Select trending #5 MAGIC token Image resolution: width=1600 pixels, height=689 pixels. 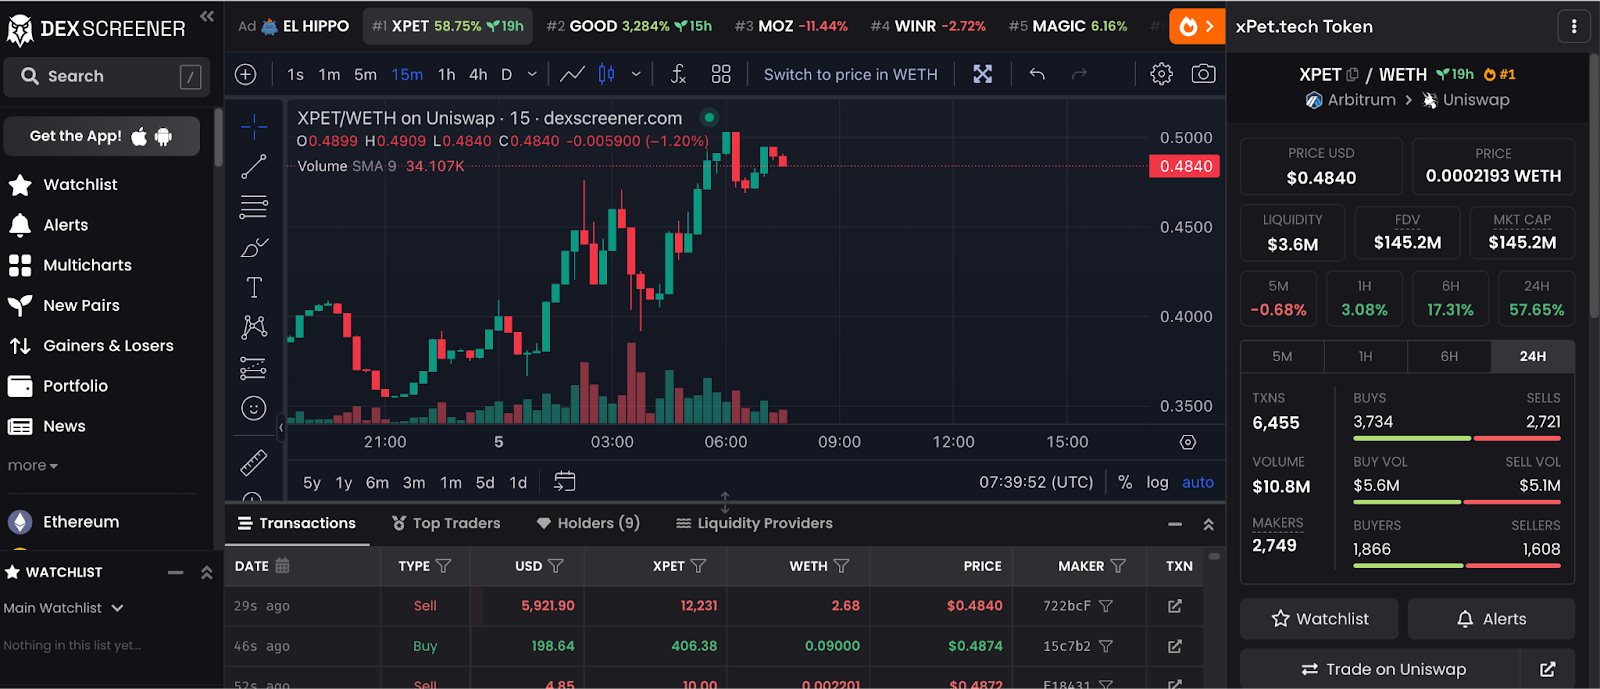tap(1067, 26)
